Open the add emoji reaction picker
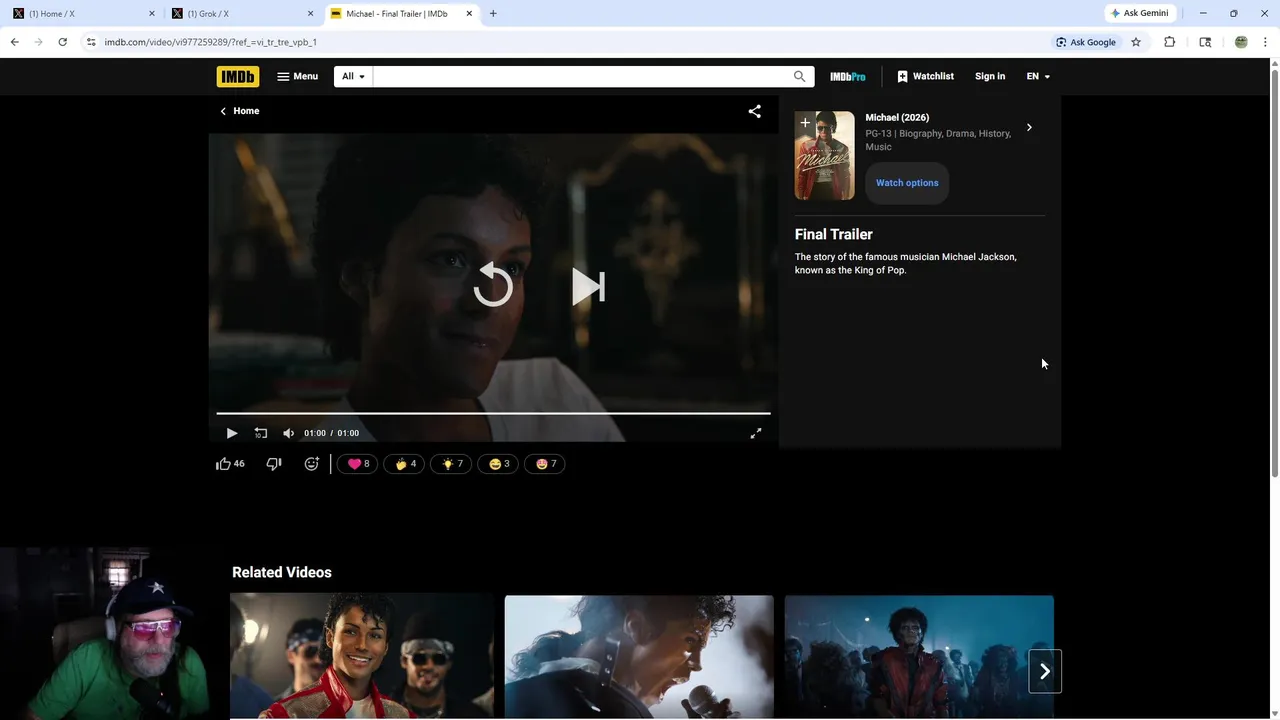Image resolution: width=1280 pixels, height=720 pixels. tap(311, 464)
